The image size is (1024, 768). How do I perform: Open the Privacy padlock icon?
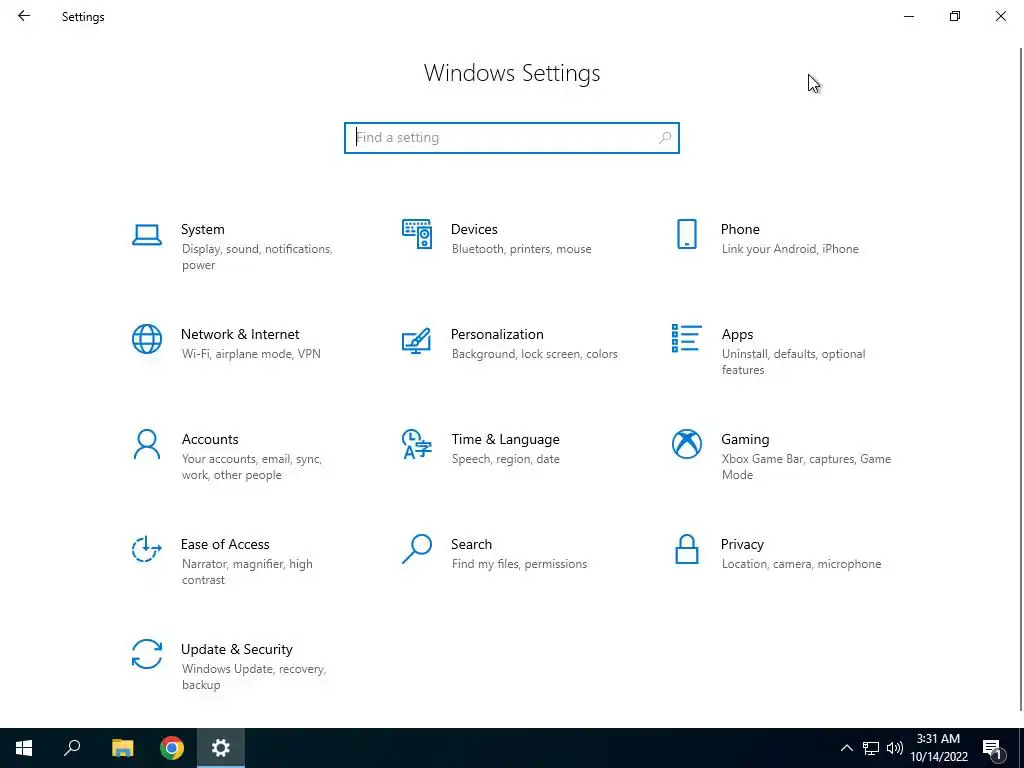pyautogui.click(x=686, y=549)
